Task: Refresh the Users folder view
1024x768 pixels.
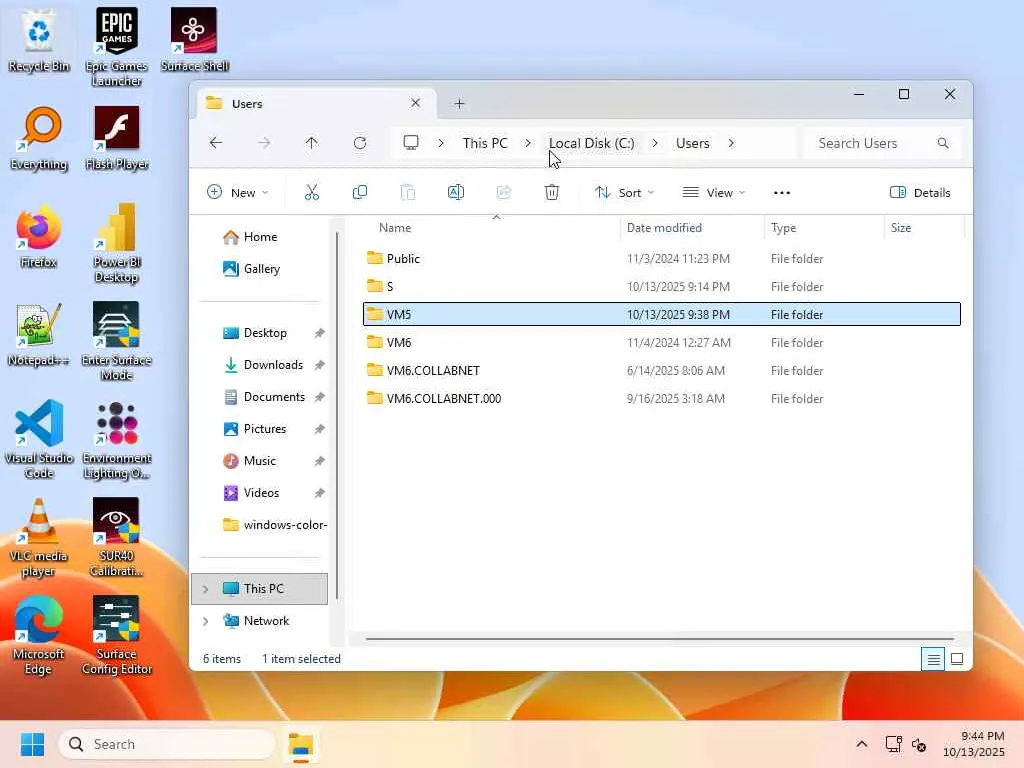Action: pos(360,142)
